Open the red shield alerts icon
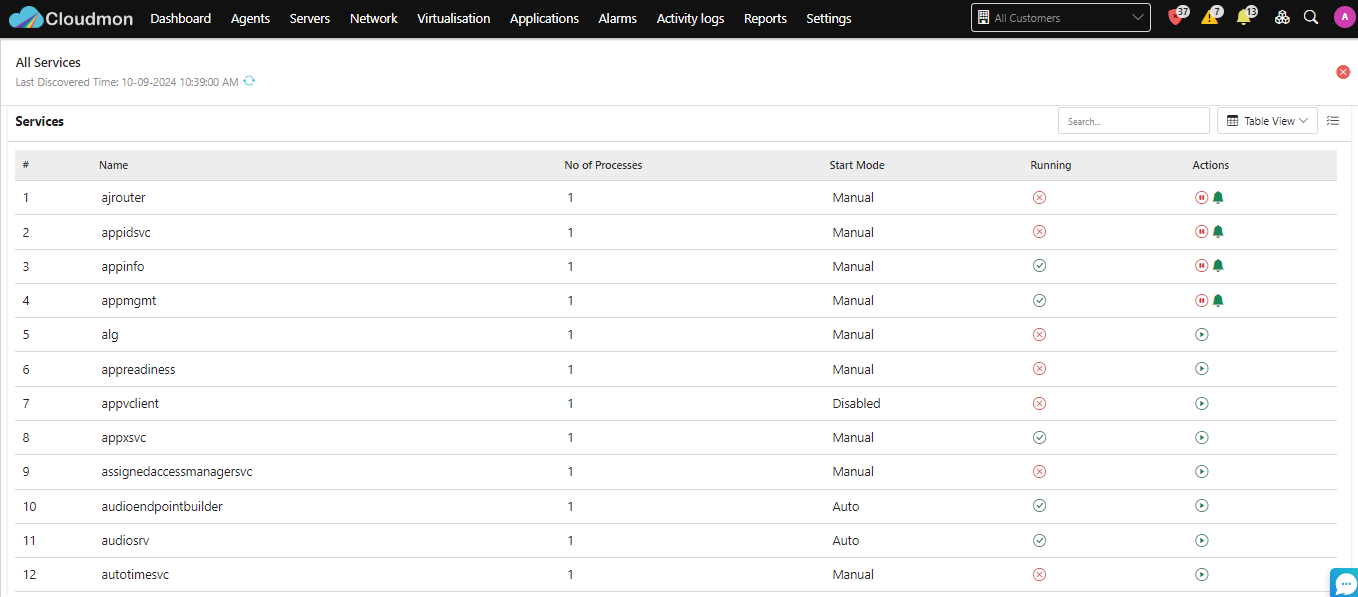 tap(1176, 18)
